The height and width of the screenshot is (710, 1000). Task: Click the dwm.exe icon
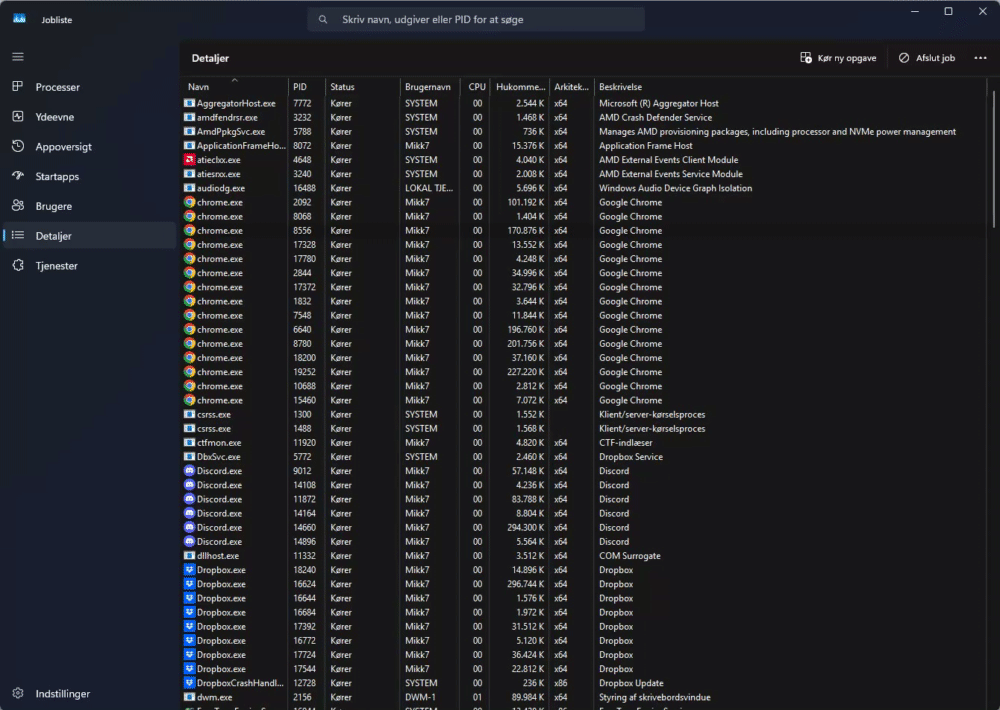pos(189,697)
